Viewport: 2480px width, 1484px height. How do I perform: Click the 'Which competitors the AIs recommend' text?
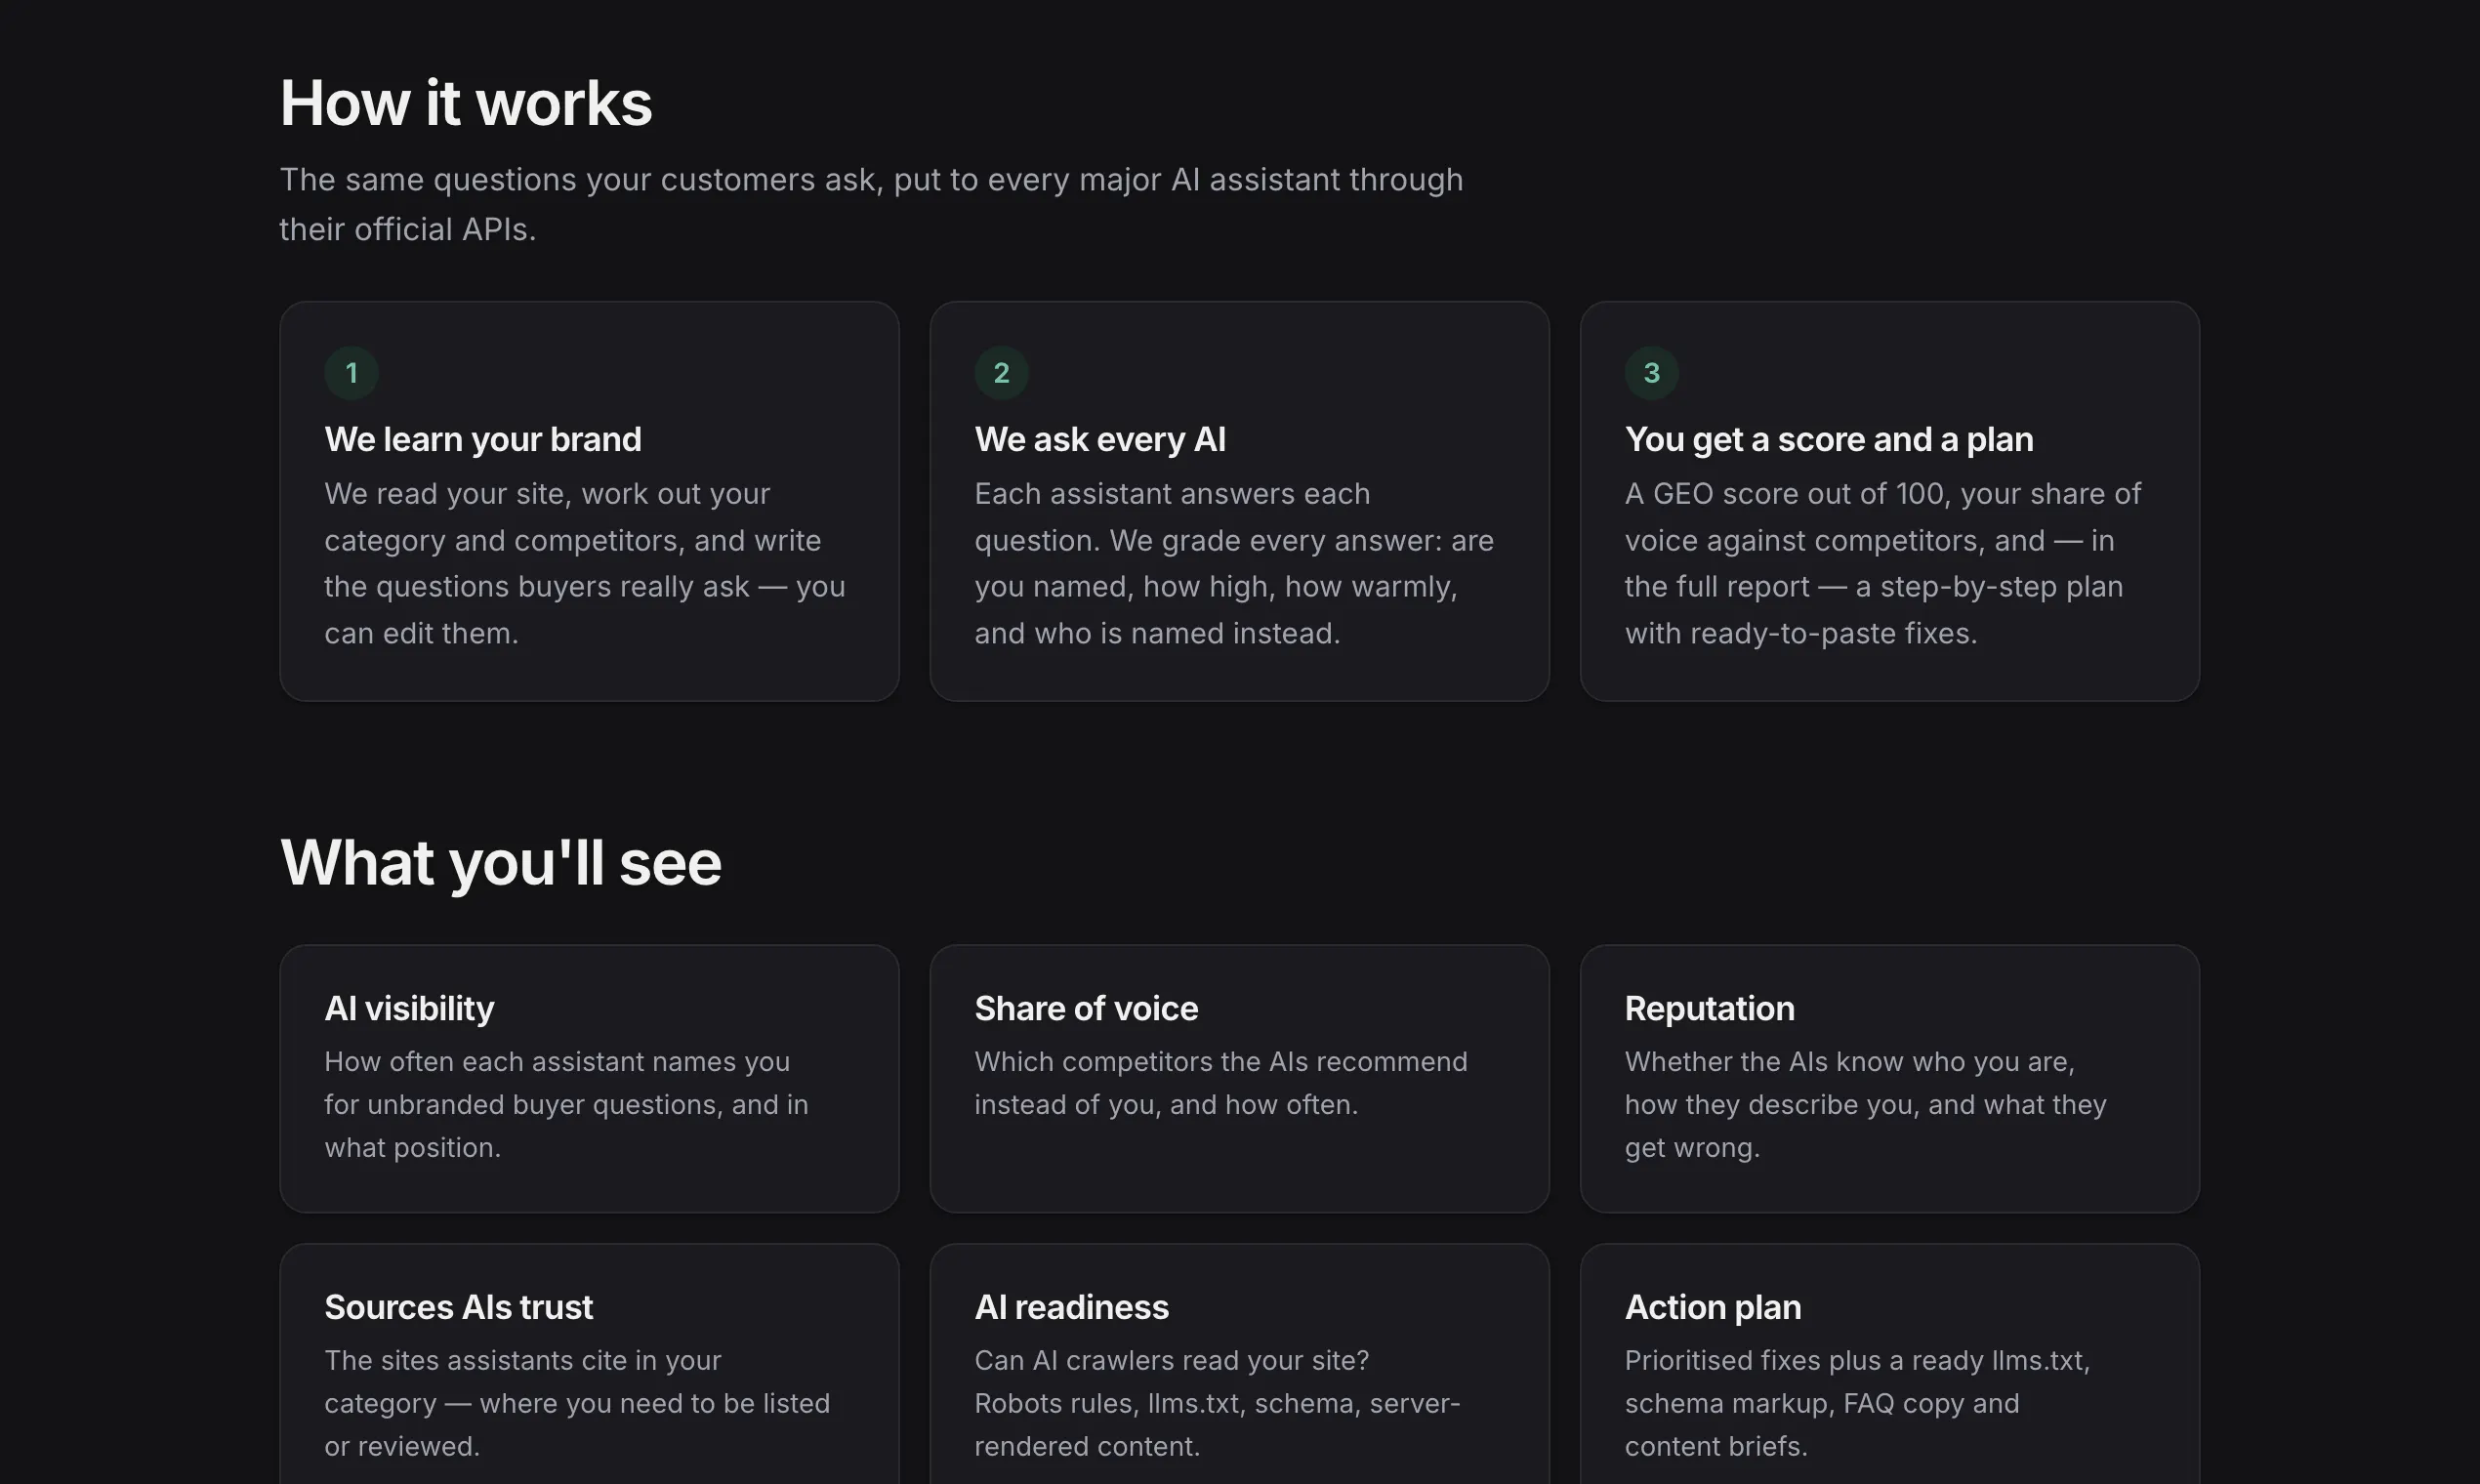1221,1082
